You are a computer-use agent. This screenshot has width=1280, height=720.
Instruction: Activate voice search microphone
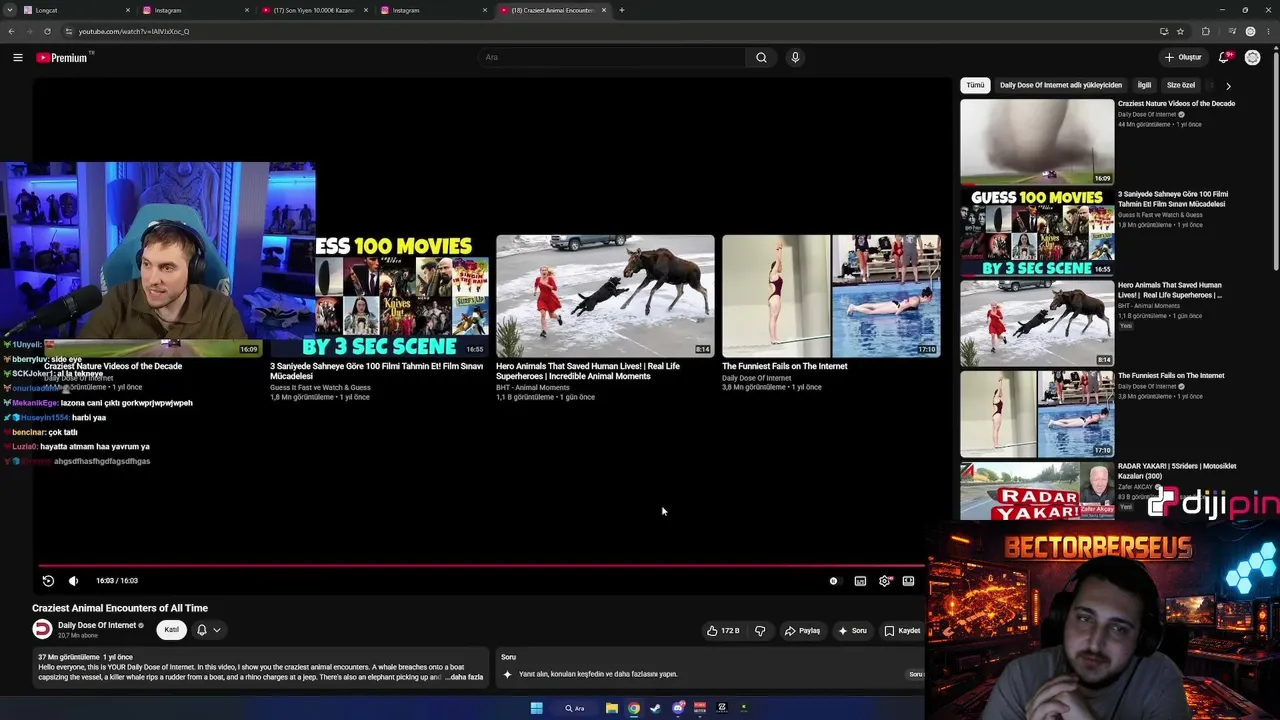(795, 57)
